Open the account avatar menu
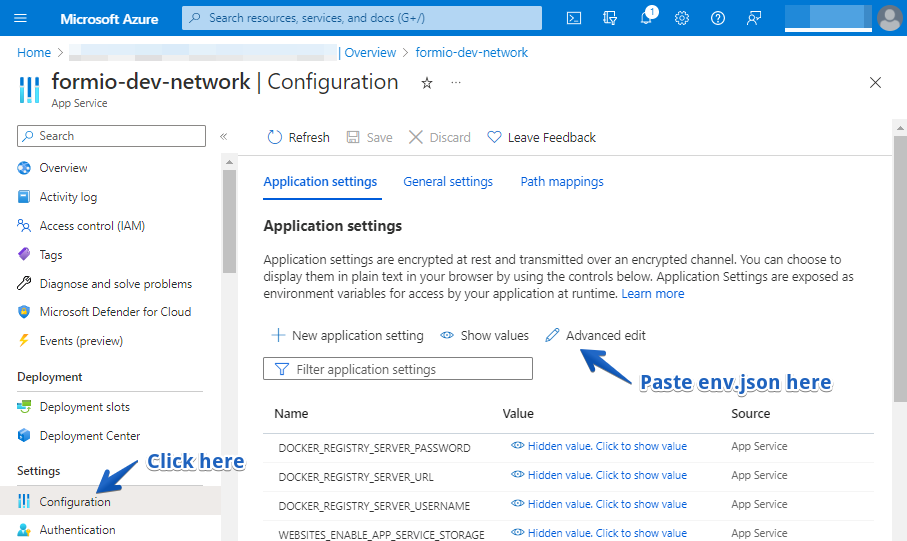 coord(889,18)
